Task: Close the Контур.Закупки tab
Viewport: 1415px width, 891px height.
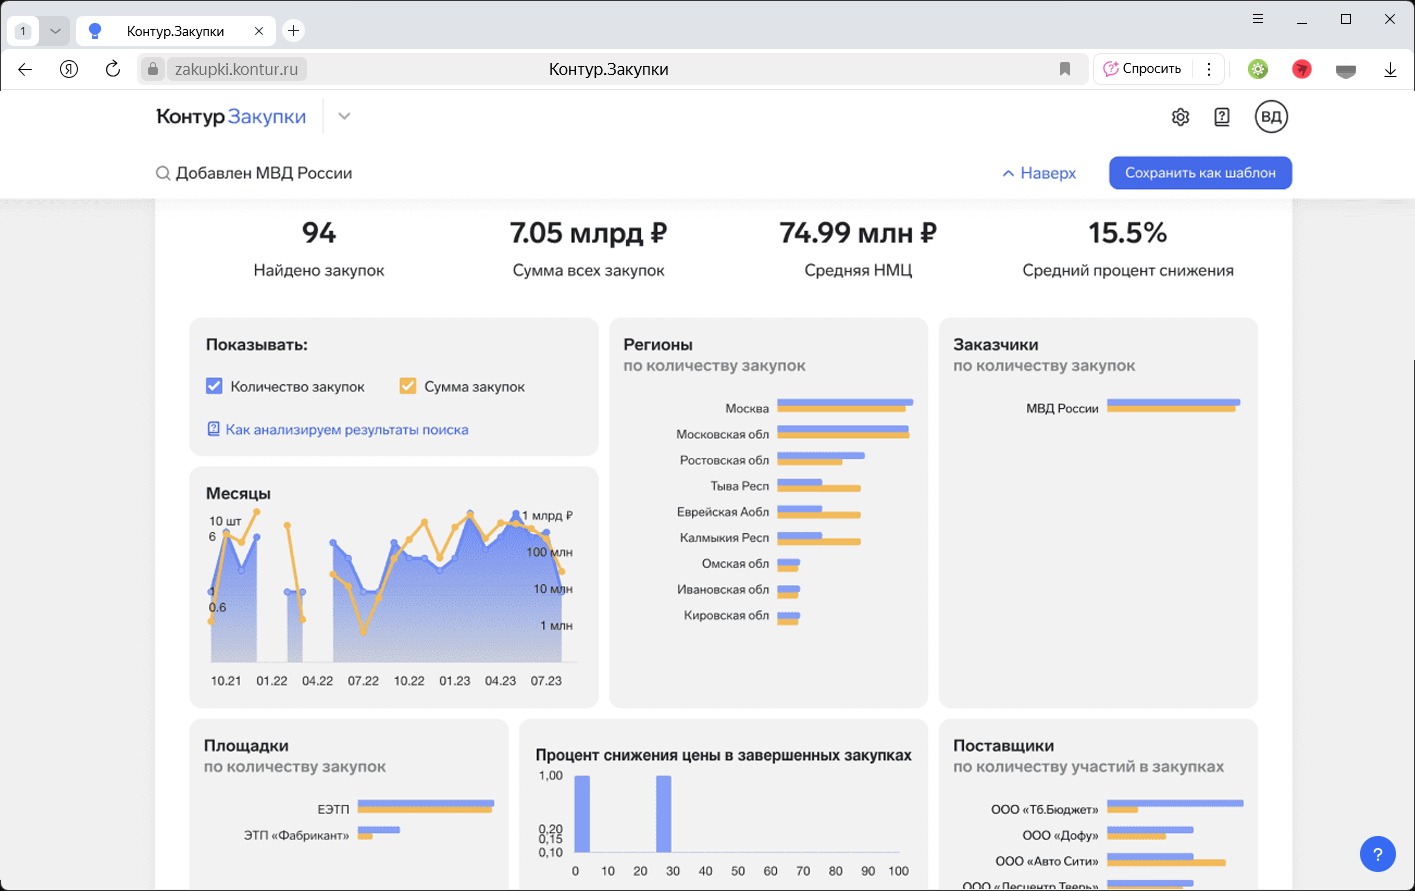Action: pos(259,31)
